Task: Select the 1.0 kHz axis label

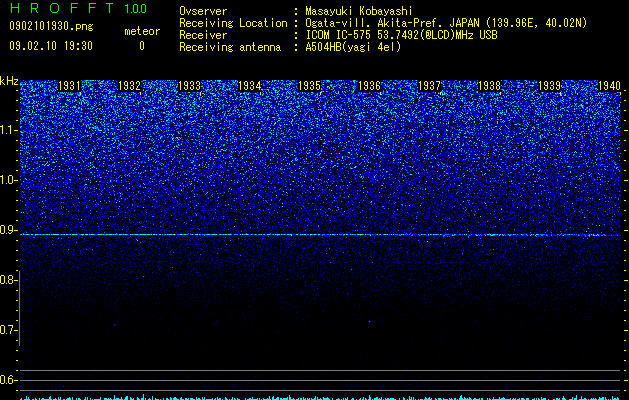Action: tap(9, 180)
